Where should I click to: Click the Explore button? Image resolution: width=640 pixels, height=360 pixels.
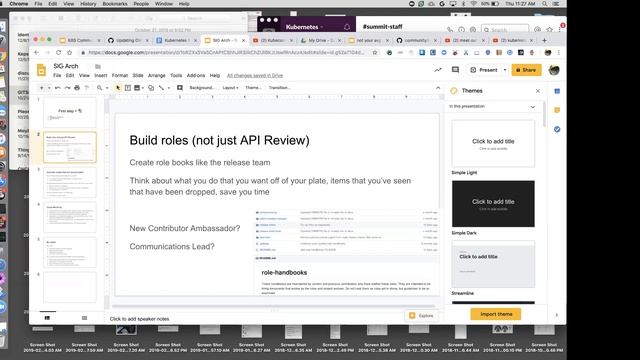point(422,316)
